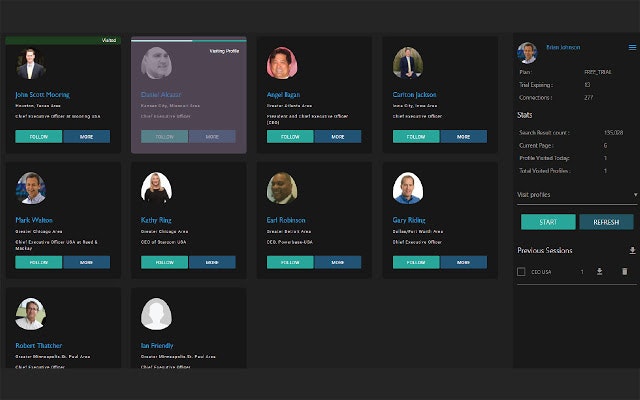Viewport: 640px width, 400px height.
Task: Follow Angel Ilagan
Action: tap(290, 136)
